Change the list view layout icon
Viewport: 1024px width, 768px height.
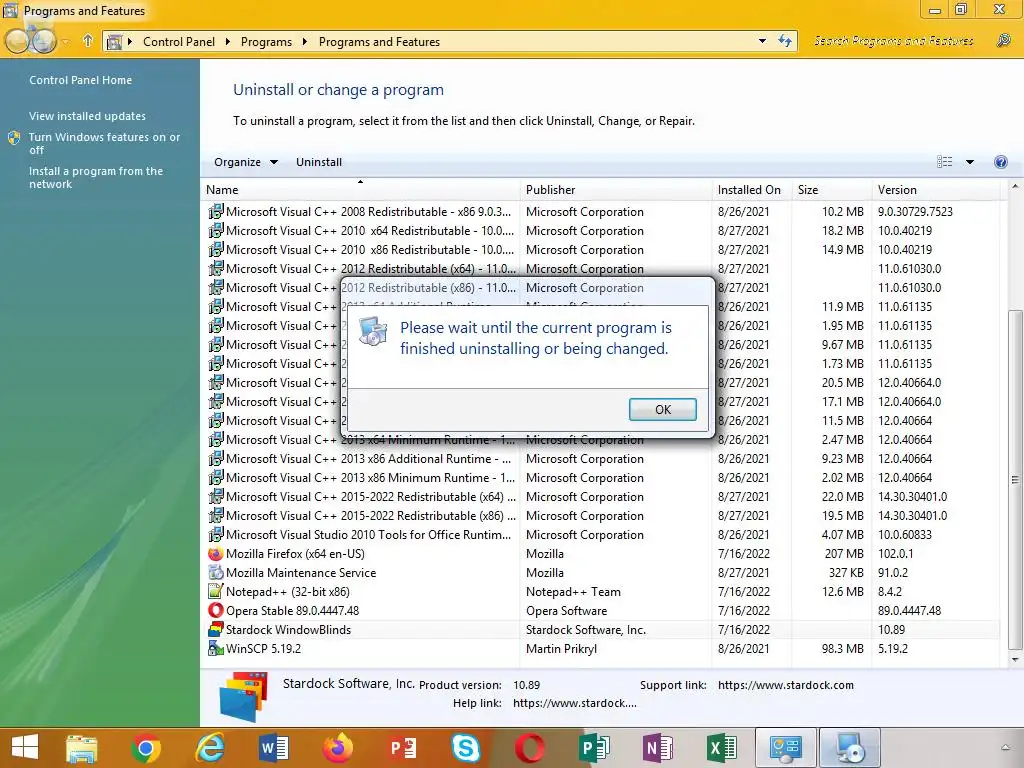point(944,162)
